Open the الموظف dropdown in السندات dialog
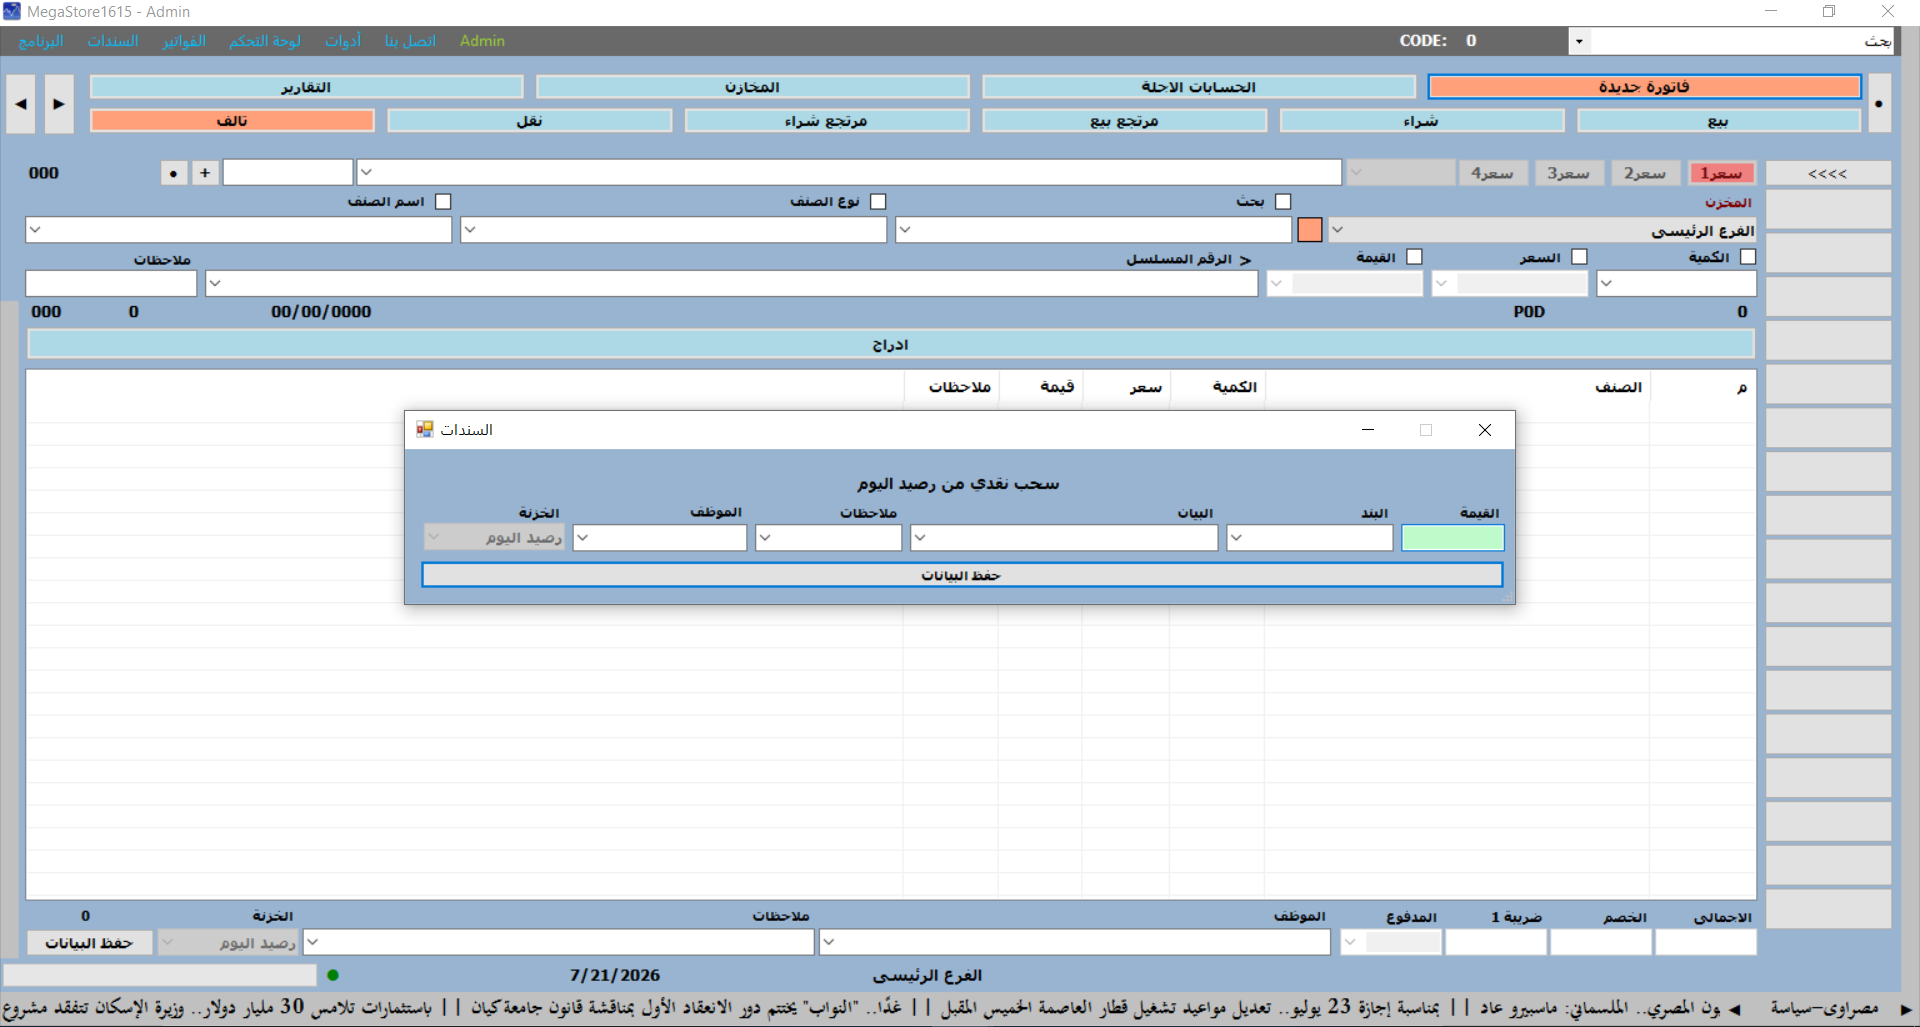The width and height of the screenshot is (1920, 1027). pyautogui.click(x=583, y=538)
